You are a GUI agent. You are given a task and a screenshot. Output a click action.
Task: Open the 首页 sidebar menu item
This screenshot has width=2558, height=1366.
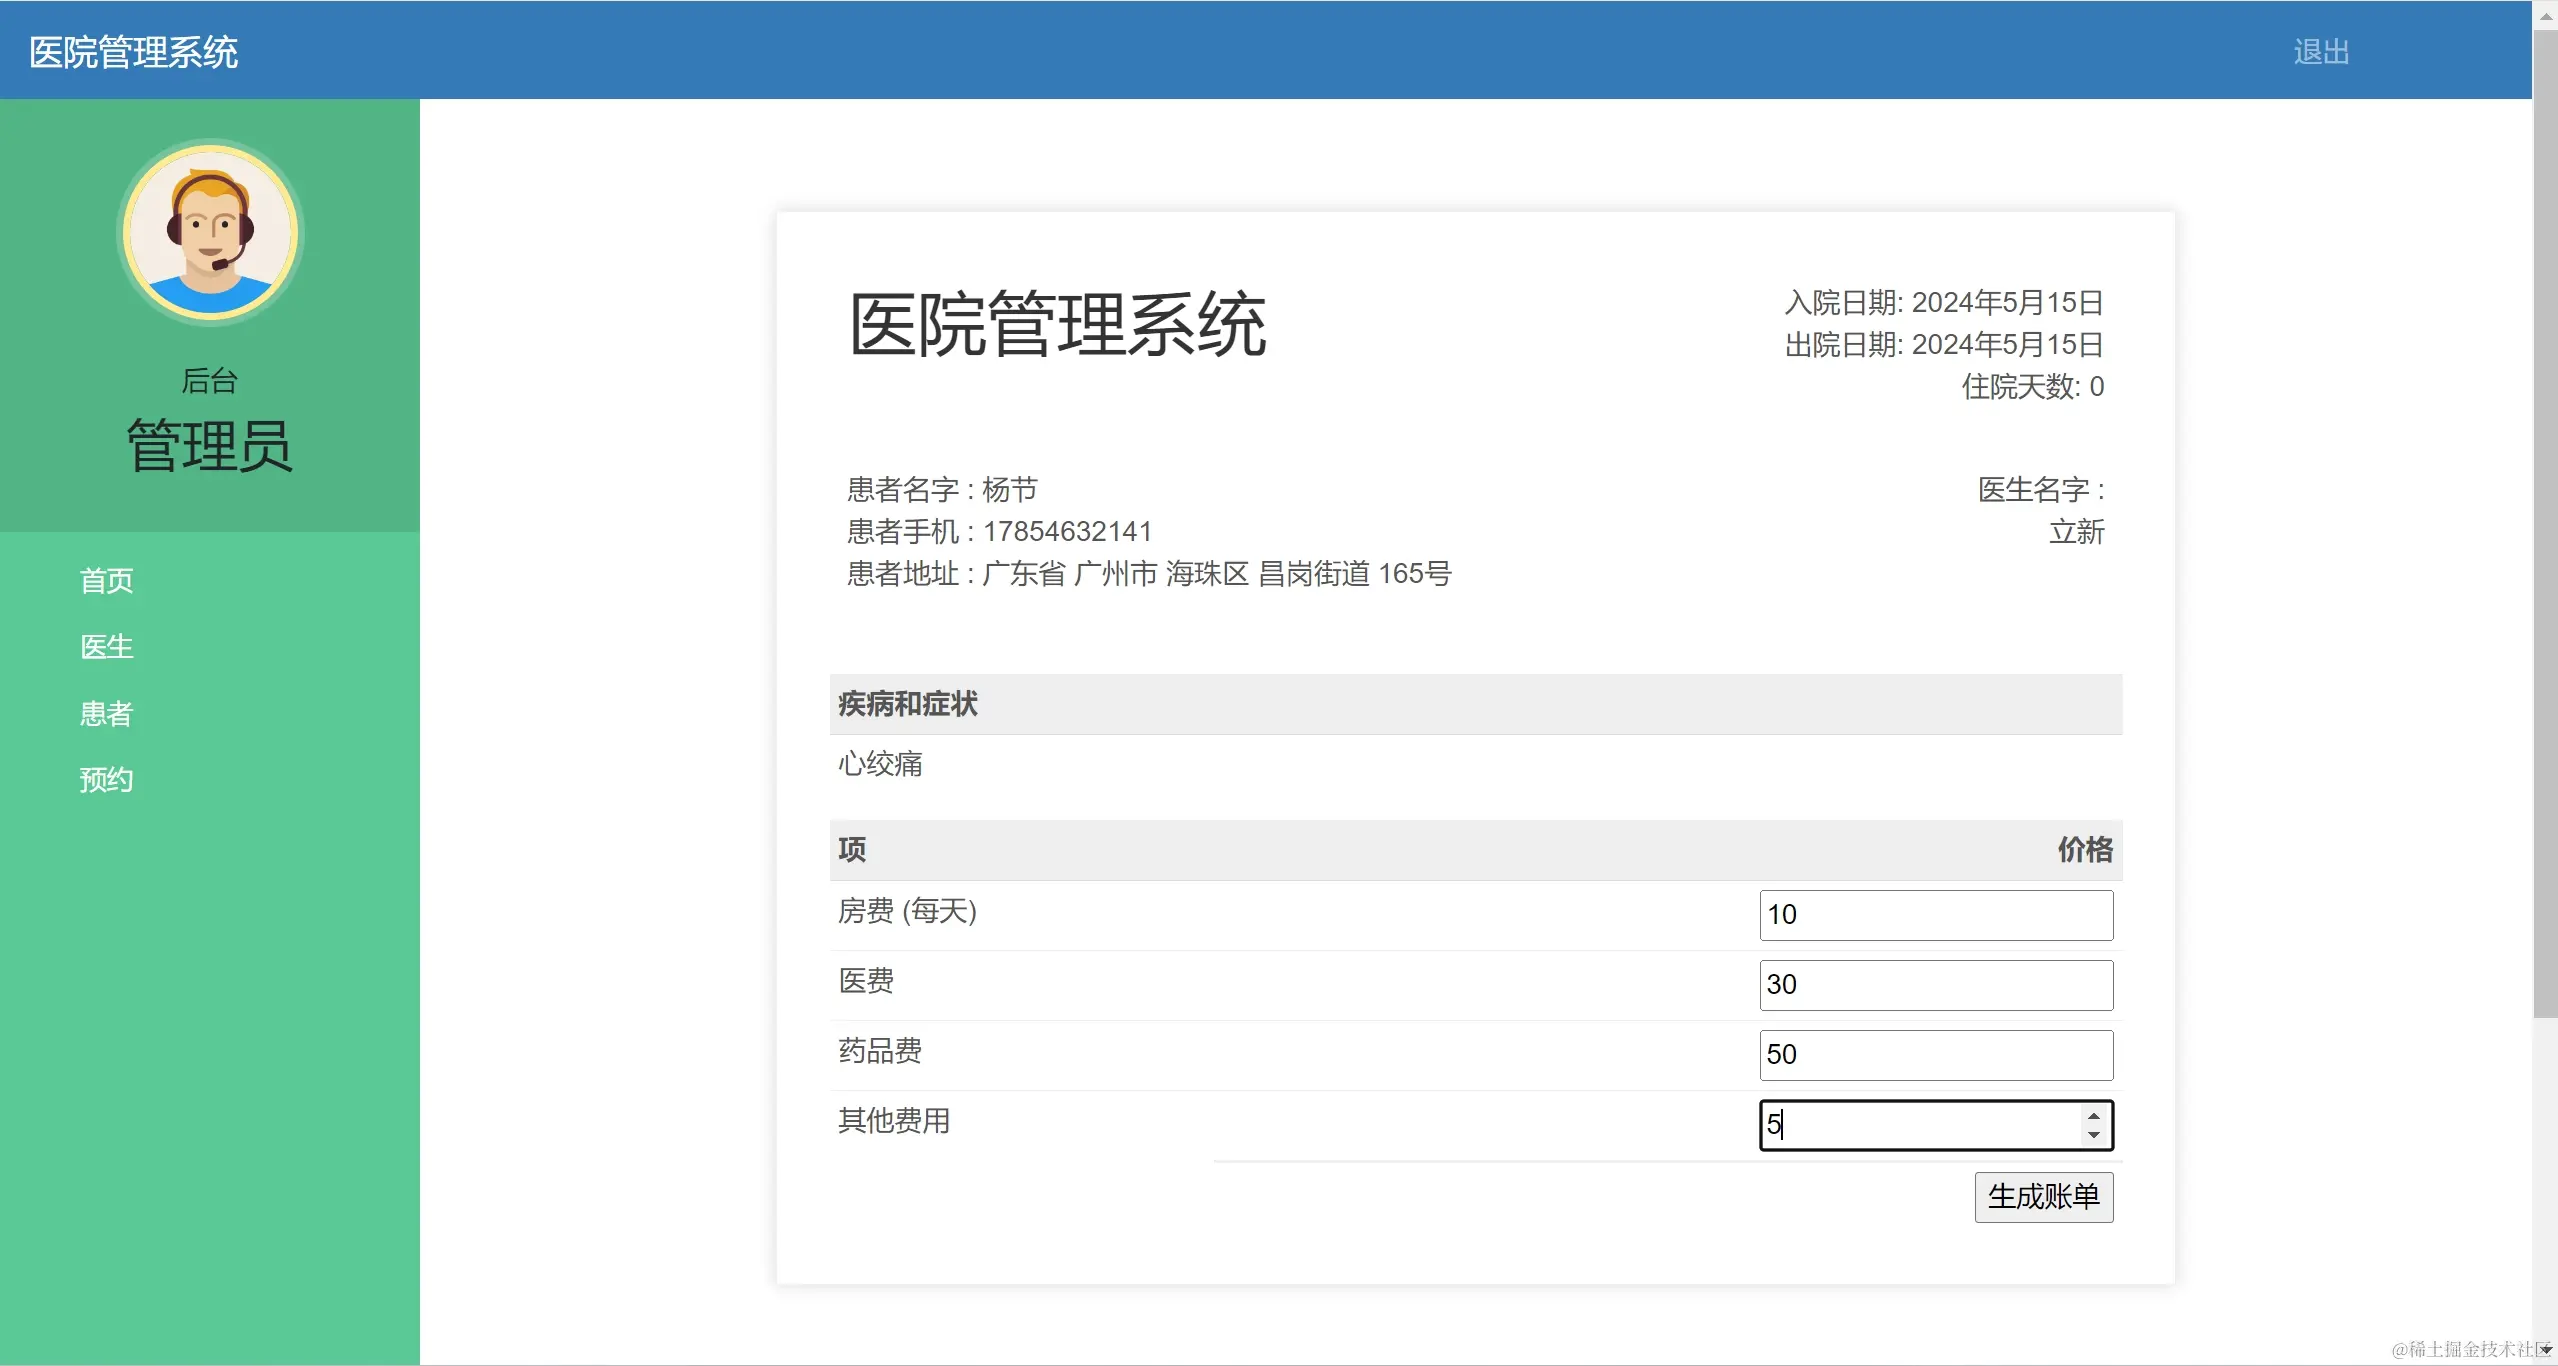(x=106, y=581)
